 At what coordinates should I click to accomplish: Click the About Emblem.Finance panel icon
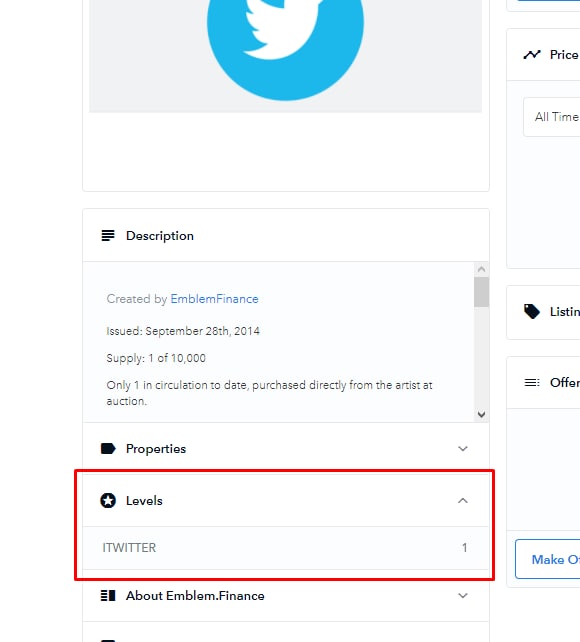[108, 595]
